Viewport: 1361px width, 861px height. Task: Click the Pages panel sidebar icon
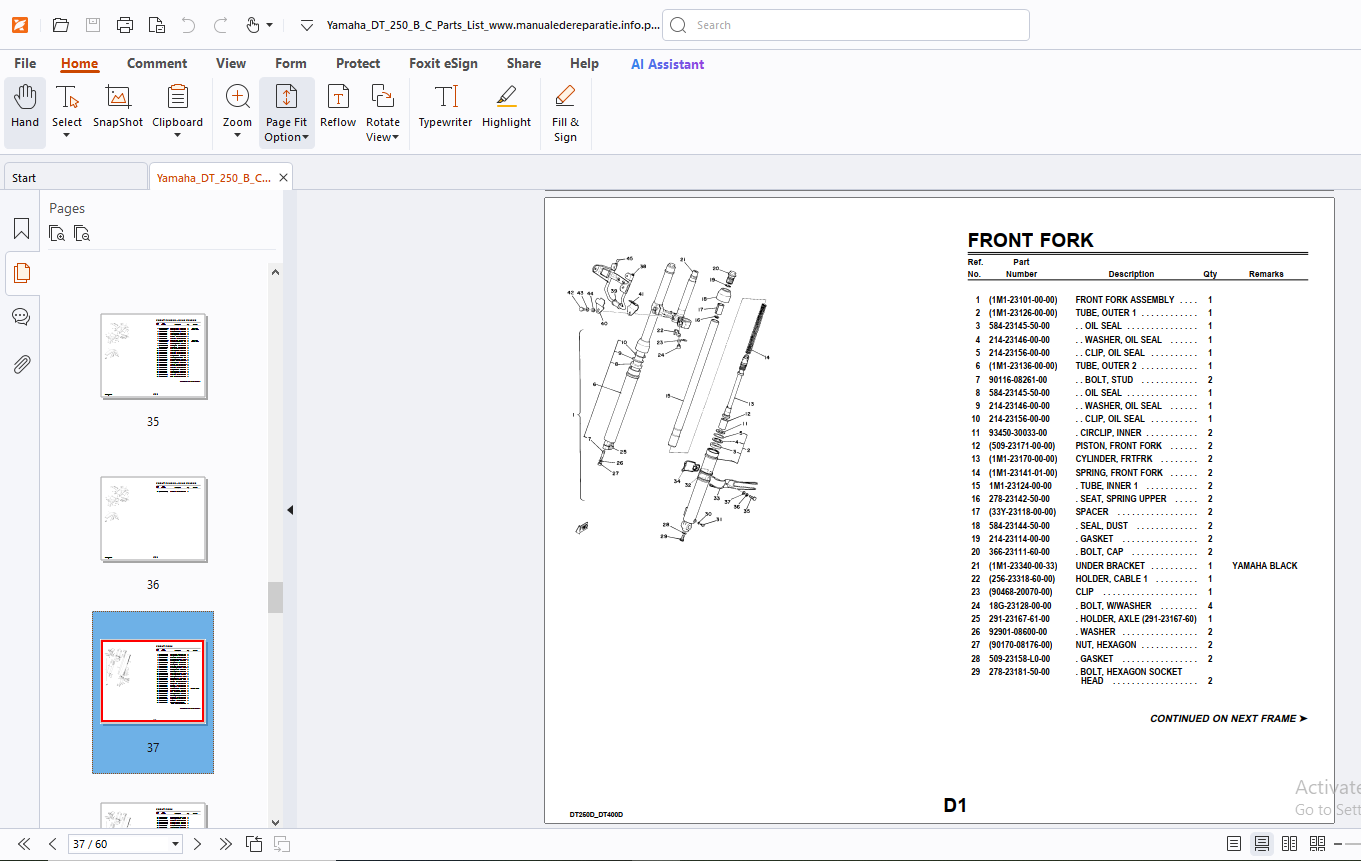tap(22, 273)
